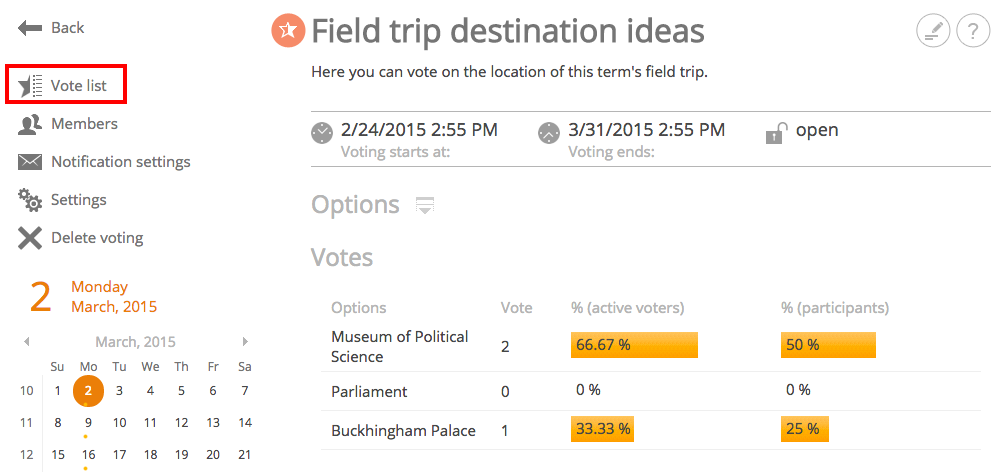Click the Settings gears icon
This screenshot has width=1002, height=472.
pos(29,200)
